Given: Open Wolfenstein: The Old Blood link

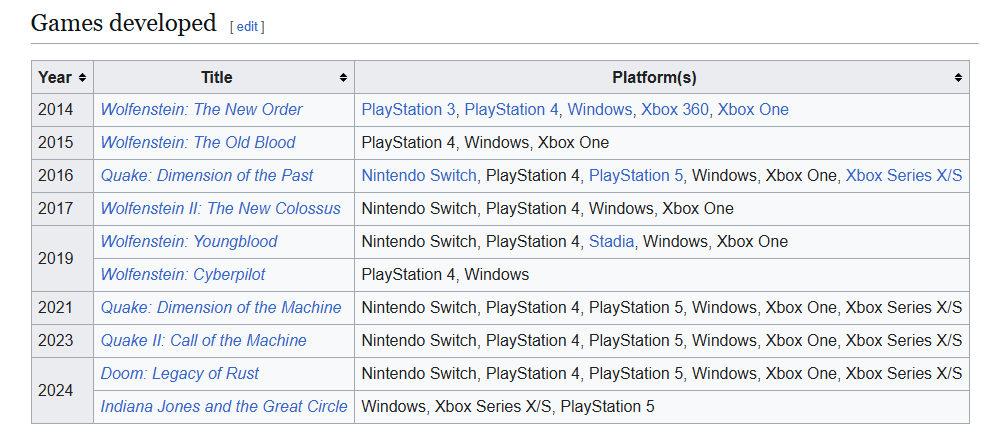Looking at the screenshot, I should tap(198, 142).
